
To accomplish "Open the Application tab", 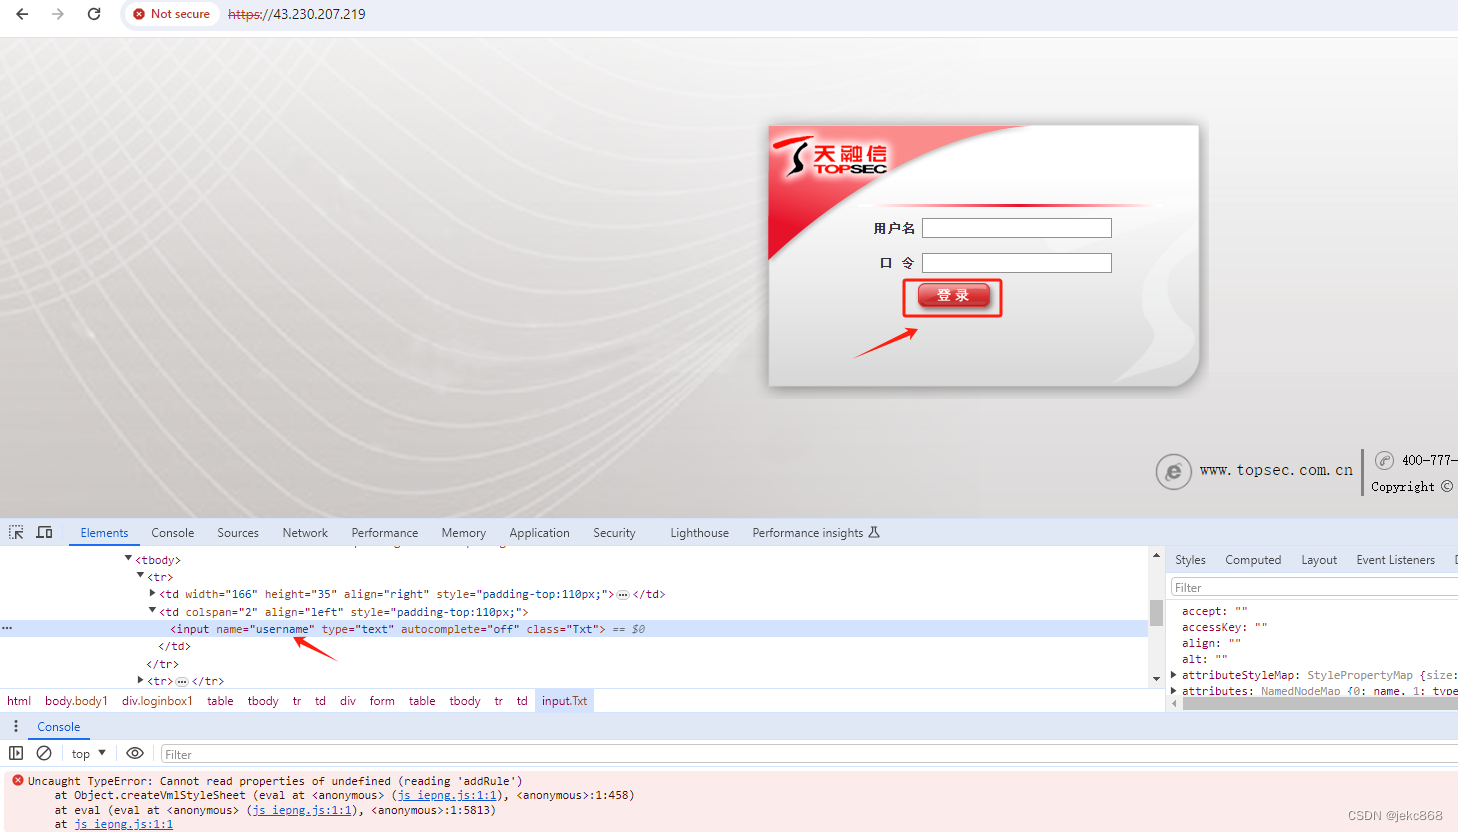I will tap(539, 533).
